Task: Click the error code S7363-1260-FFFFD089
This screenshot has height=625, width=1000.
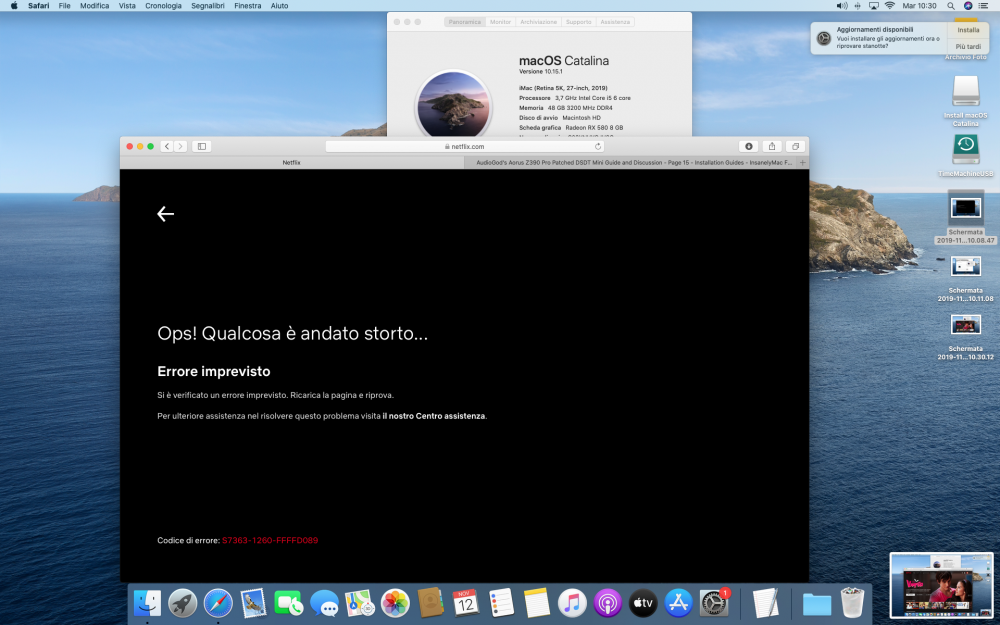Action: (270, 540)
